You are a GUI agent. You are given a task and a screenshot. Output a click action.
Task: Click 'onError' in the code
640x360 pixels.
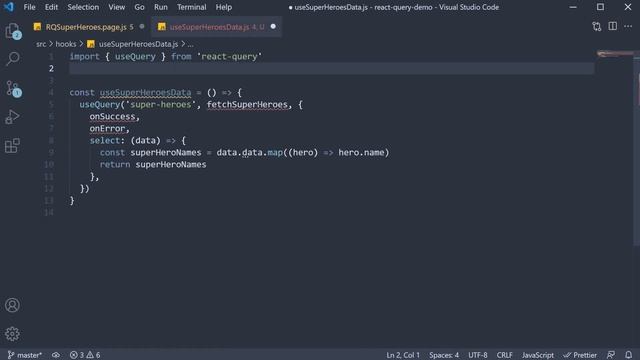pyautogui.click(x=107, y=129)
